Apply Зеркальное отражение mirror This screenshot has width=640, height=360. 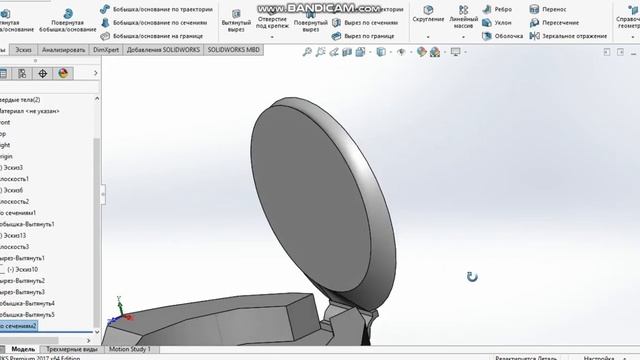tap(568, 36)
